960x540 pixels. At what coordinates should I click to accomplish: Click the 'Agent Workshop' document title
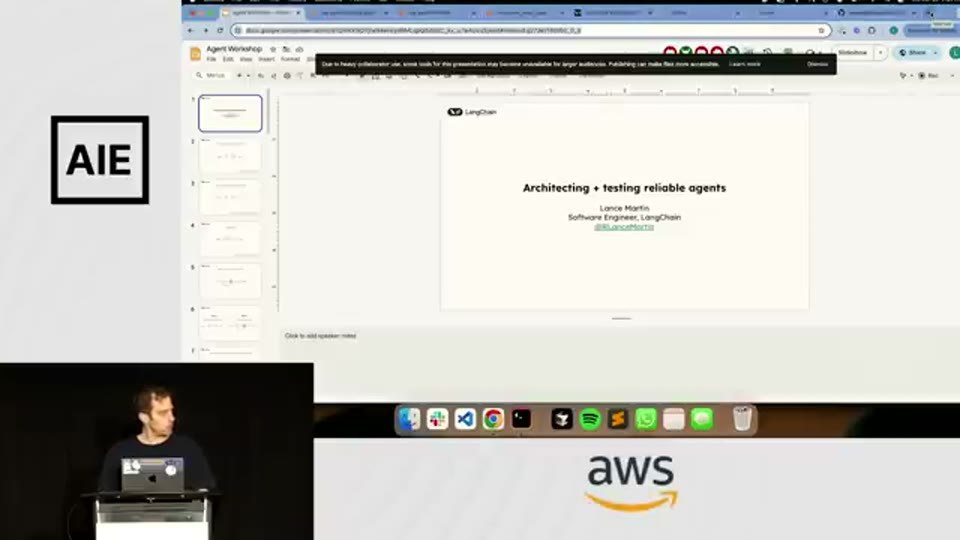pos(234,49)
